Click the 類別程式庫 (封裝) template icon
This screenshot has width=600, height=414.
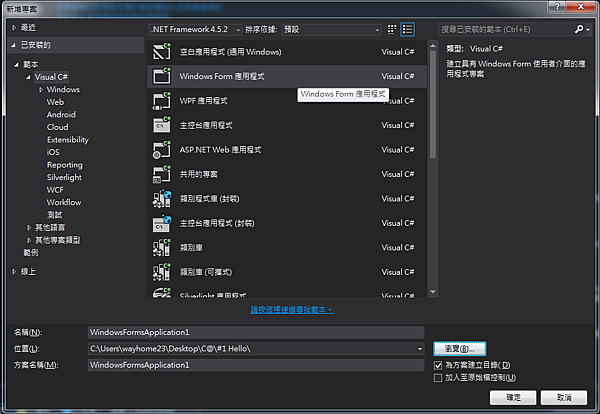click(x=162, y=199)
